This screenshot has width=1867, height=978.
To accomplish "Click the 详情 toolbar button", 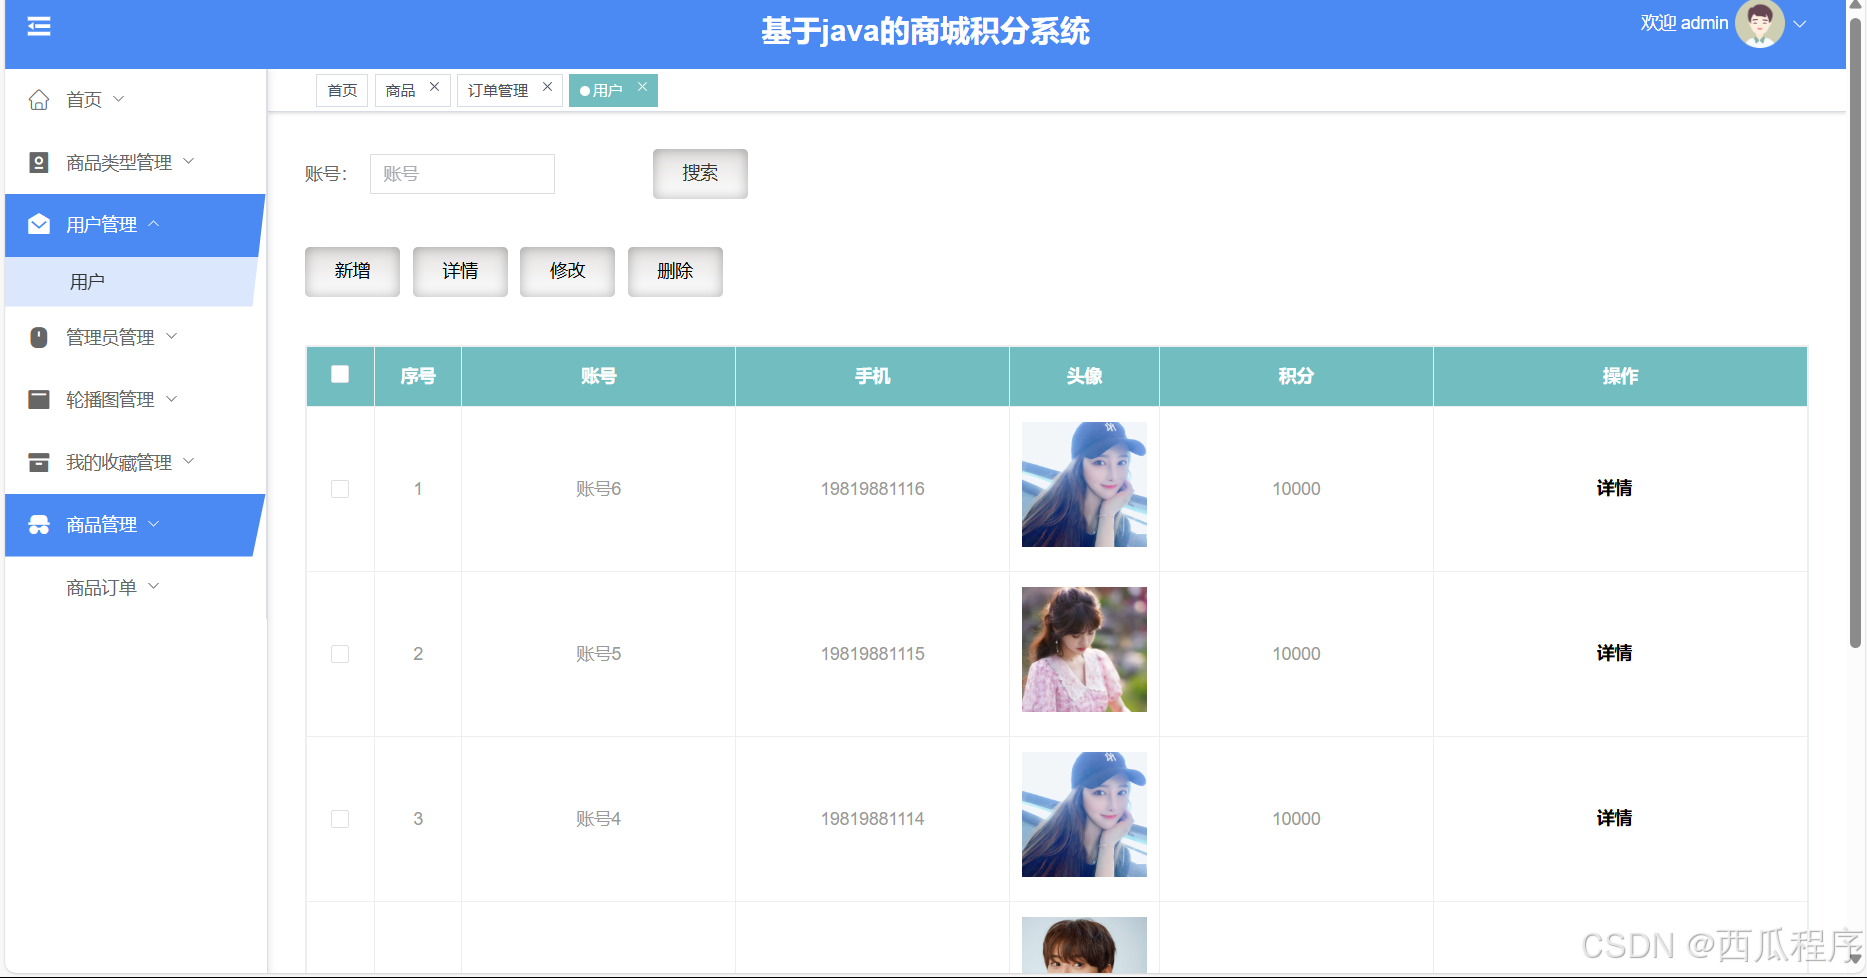I will (x=460, y=272).
